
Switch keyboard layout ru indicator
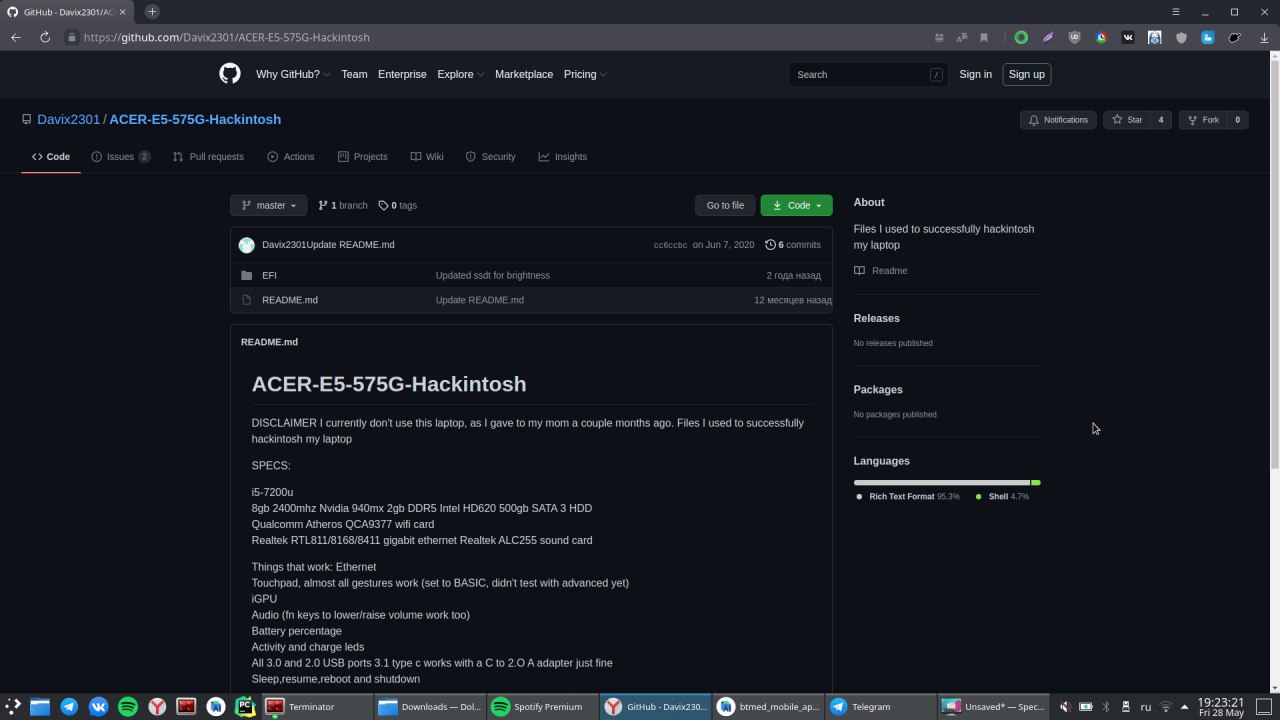pos(1146,707)
